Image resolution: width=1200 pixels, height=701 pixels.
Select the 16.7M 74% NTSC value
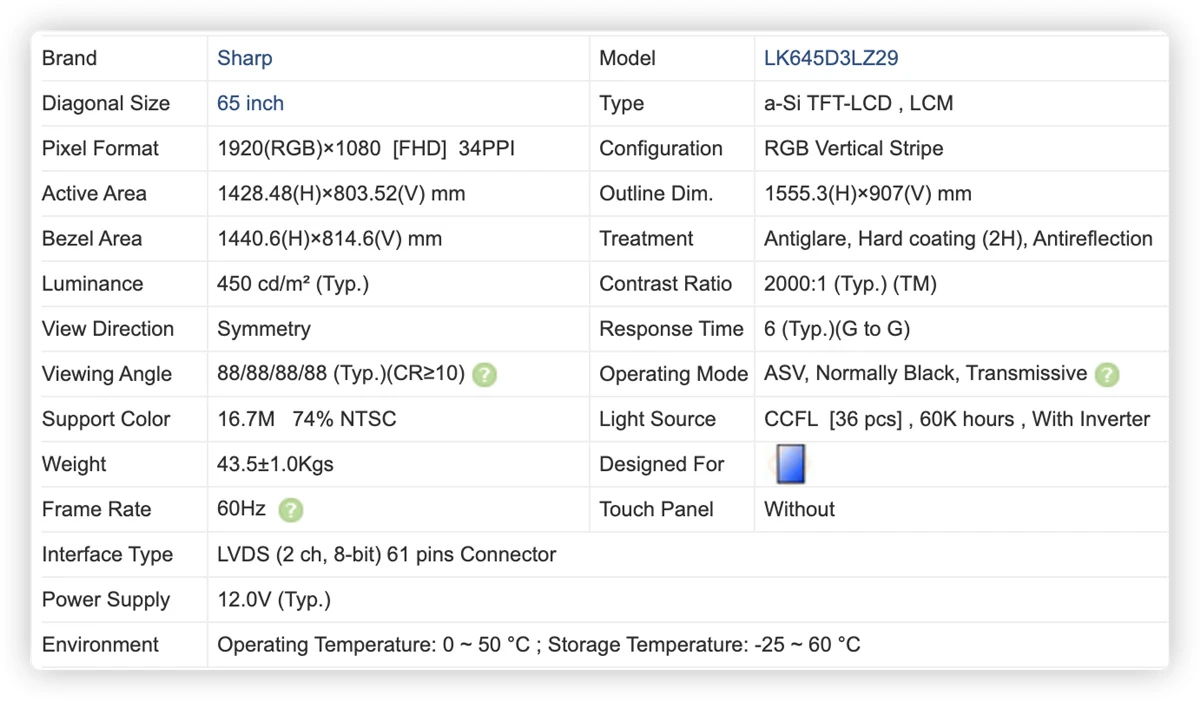click(306, 419)
